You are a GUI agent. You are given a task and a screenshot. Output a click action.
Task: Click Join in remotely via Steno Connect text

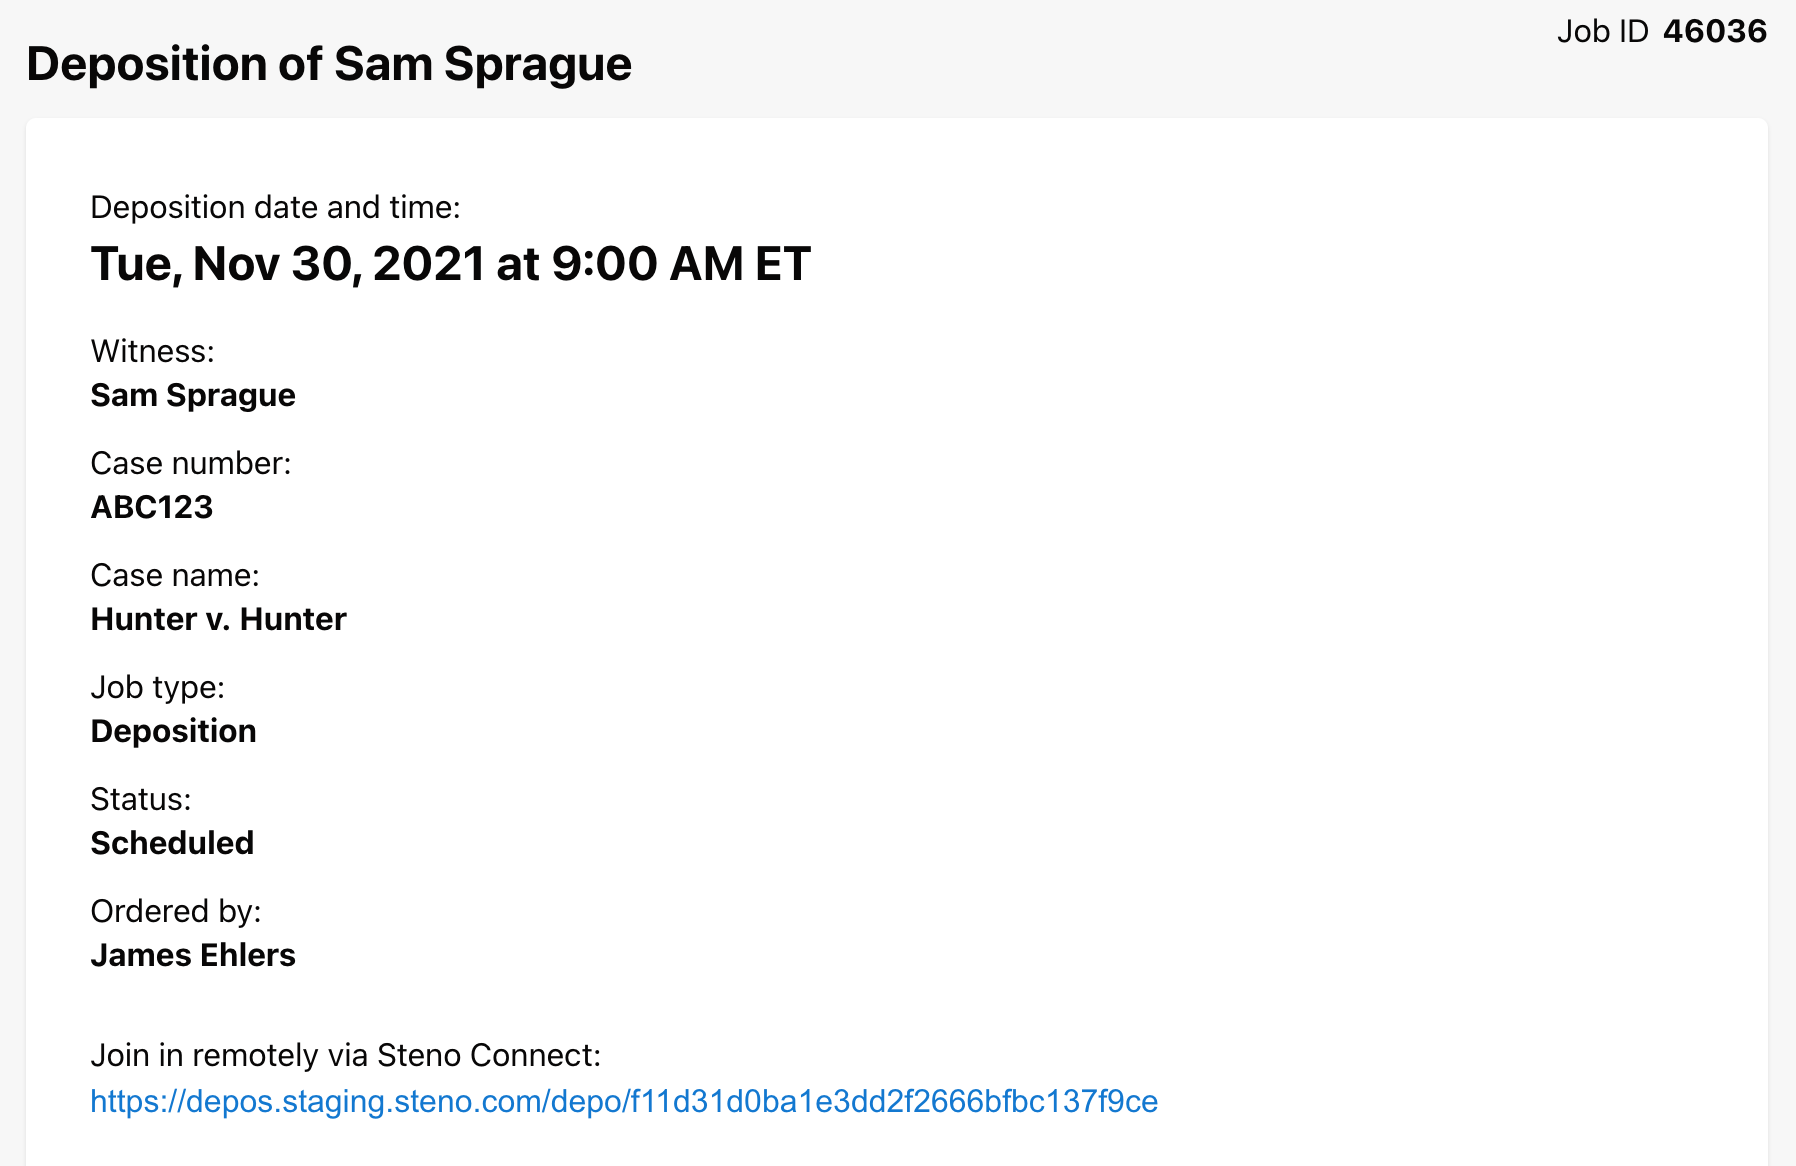click(x=346, y=1055)
